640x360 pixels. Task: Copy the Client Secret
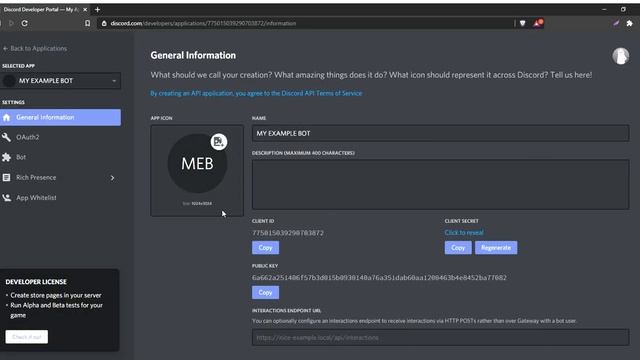(458, 248)
